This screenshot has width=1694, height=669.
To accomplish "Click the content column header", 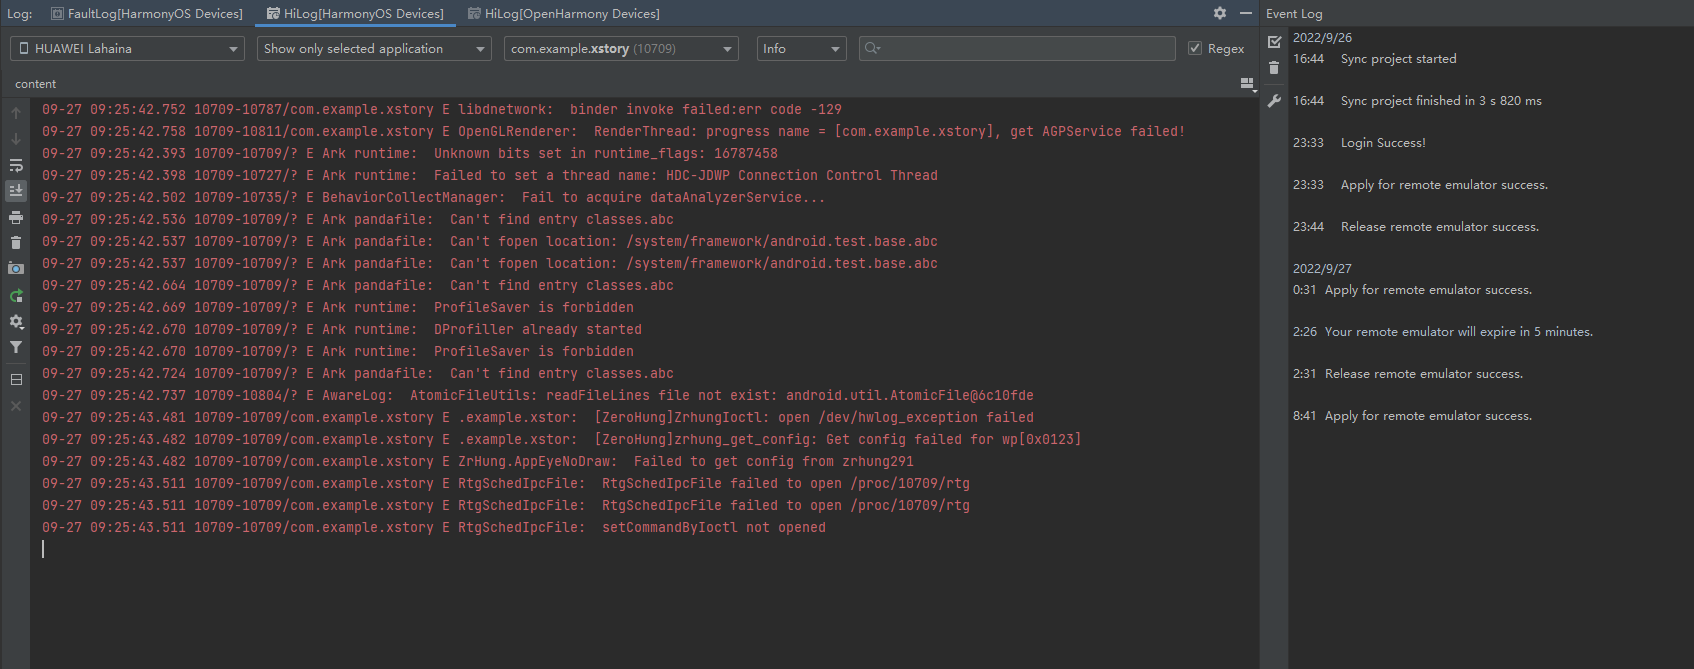I will point(36,84).
